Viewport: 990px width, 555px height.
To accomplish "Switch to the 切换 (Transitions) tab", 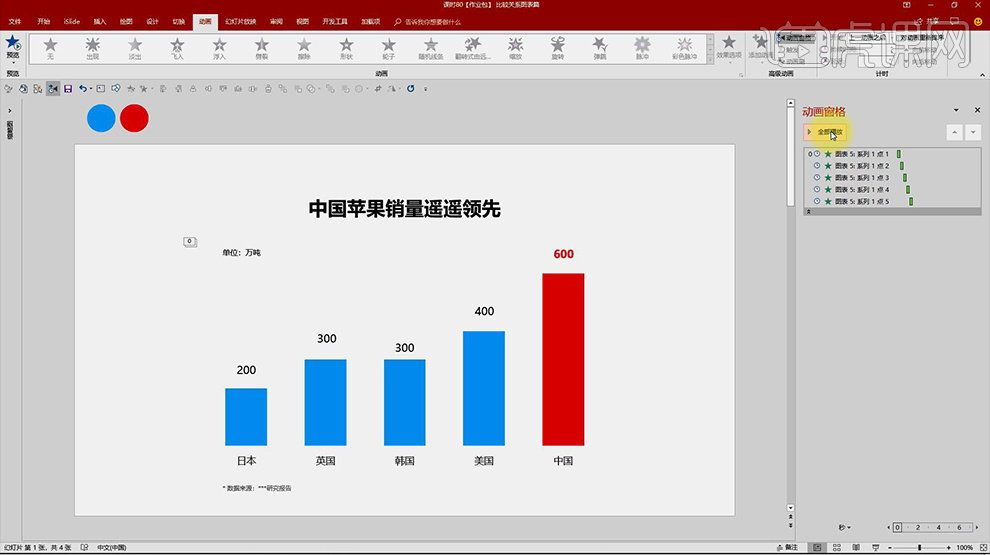I will (x=179, y=21).
